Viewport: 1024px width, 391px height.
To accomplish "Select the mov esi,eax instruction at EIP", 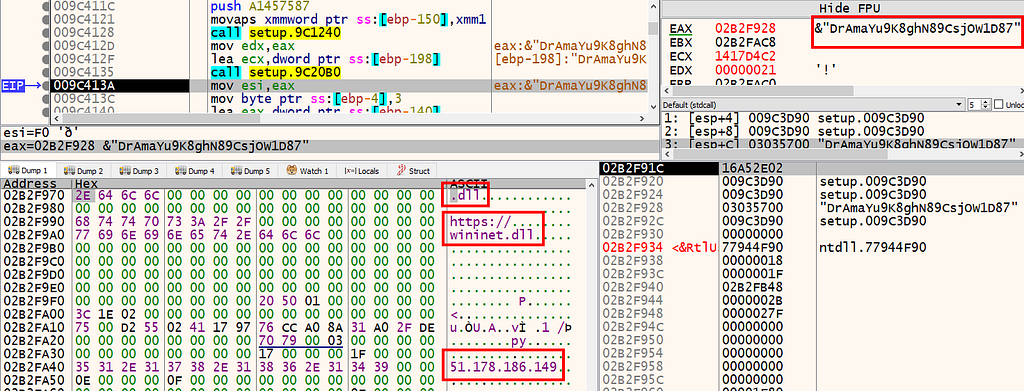I will (252, 86).
